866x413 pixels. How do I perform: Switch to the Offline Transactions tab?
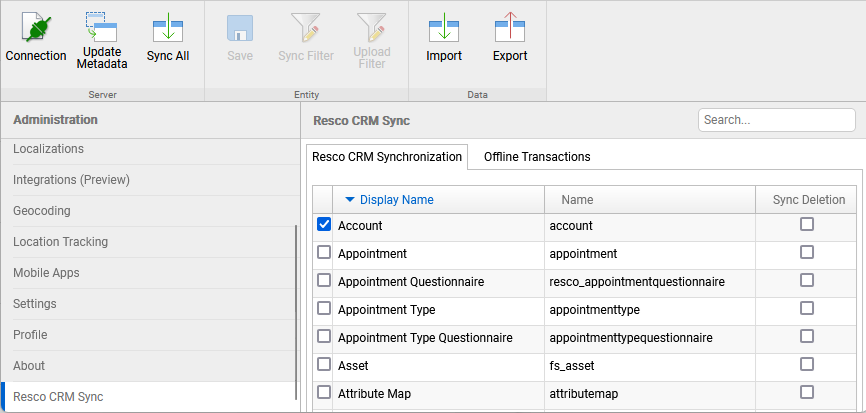point(537,157)
